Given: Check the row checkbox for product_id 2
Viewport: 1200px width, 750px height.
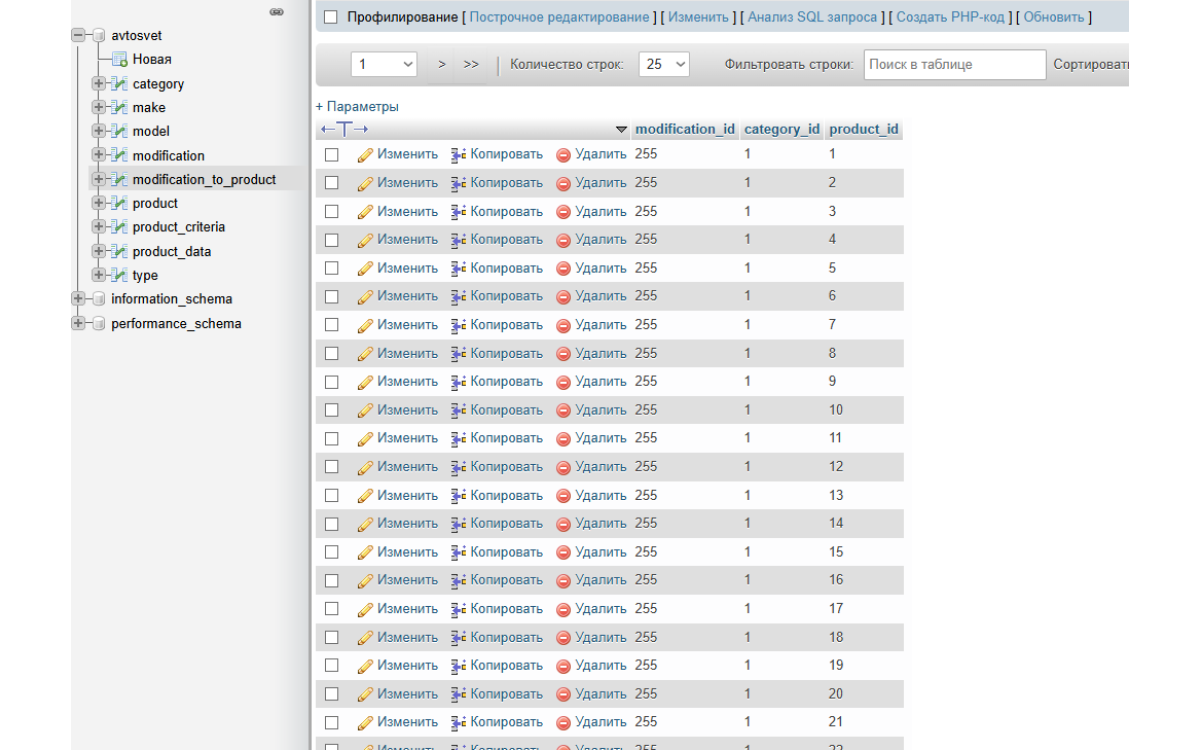Looking at the screenshot, I should (332, 183).
